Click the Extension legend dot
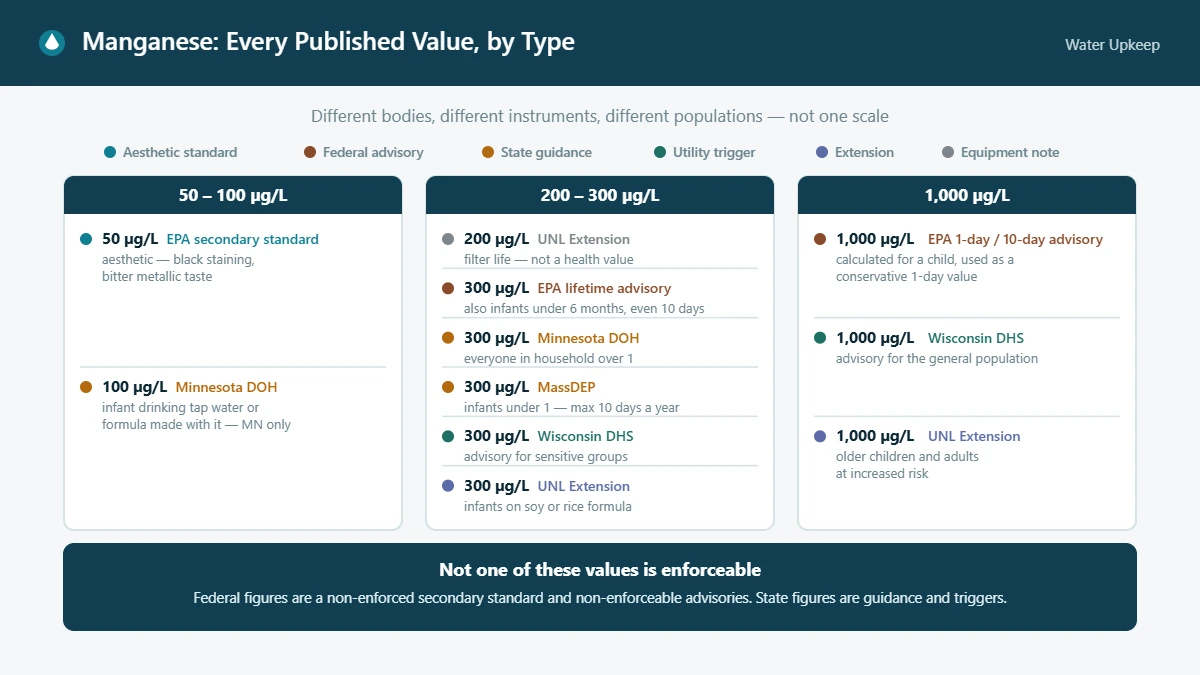1200x675 pixels. pyautogui.click(x=822, y=153)
